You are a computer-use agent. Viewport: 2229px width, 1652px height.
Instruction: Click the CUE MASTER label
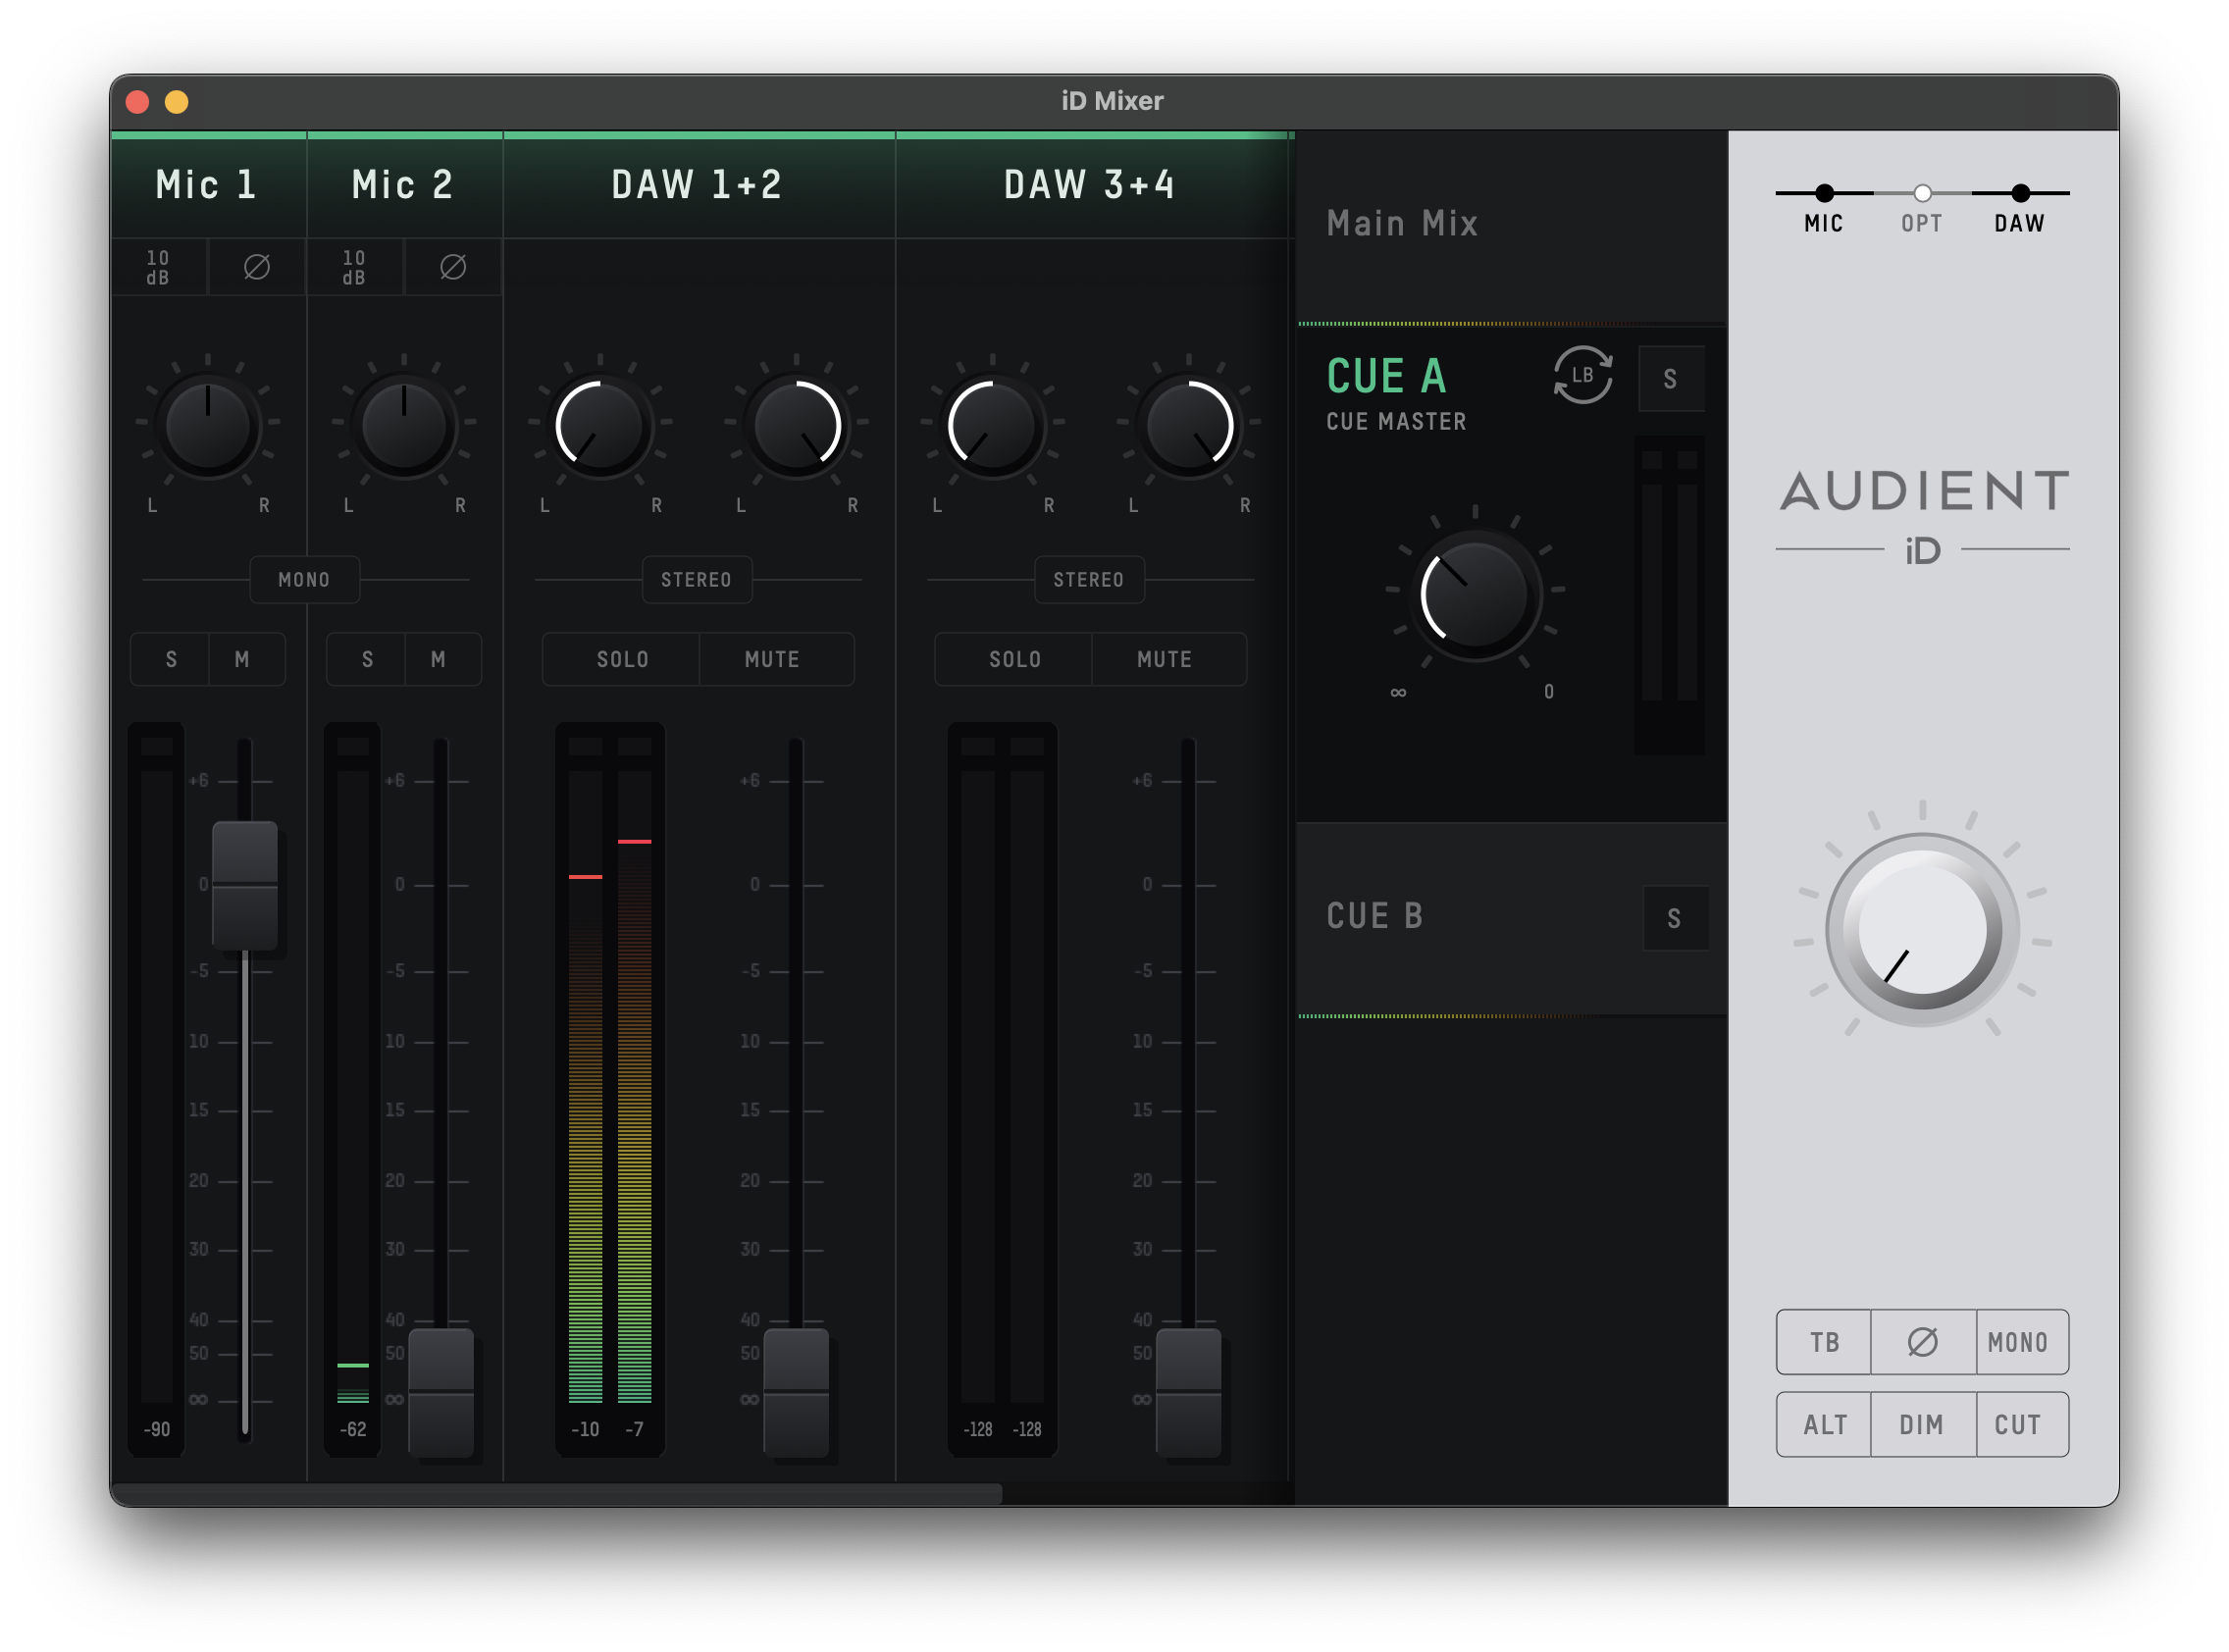(1396, 422)
